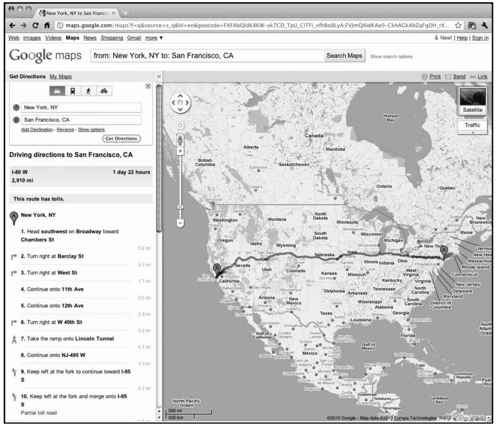Viewport: 501px width, 427px height.
Task: Open the 'more' dropdown in top navigation
Action: (154, 38)
